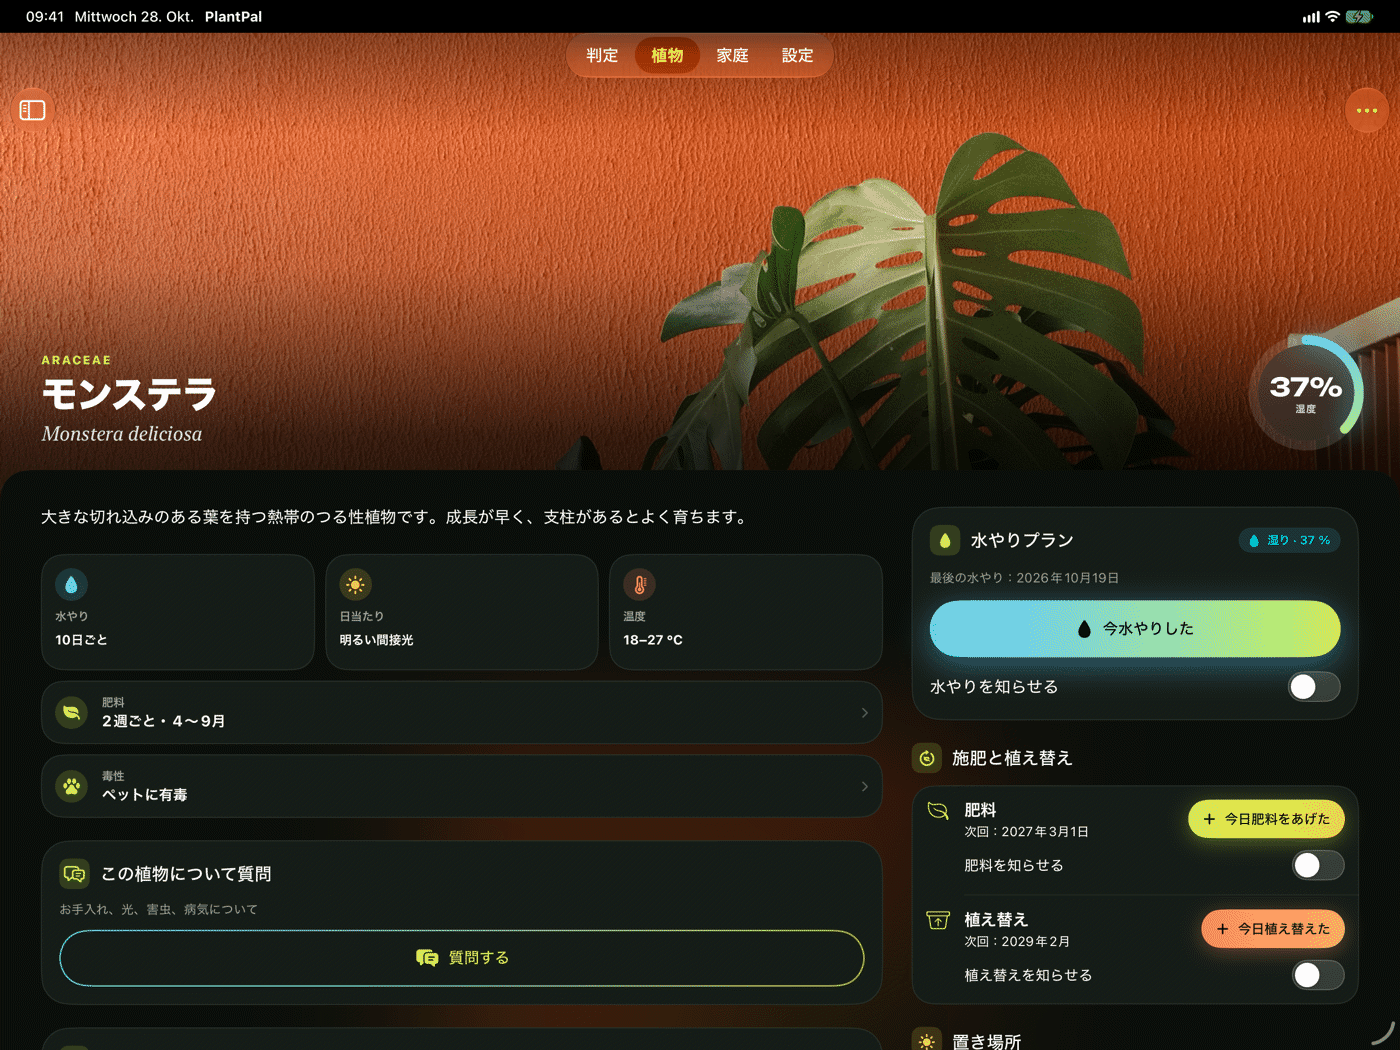Viewport: 1400px width, 1050px height.
Task: Click the droplet icon beside 水やりプラン
Action: (x=945, y=540)
